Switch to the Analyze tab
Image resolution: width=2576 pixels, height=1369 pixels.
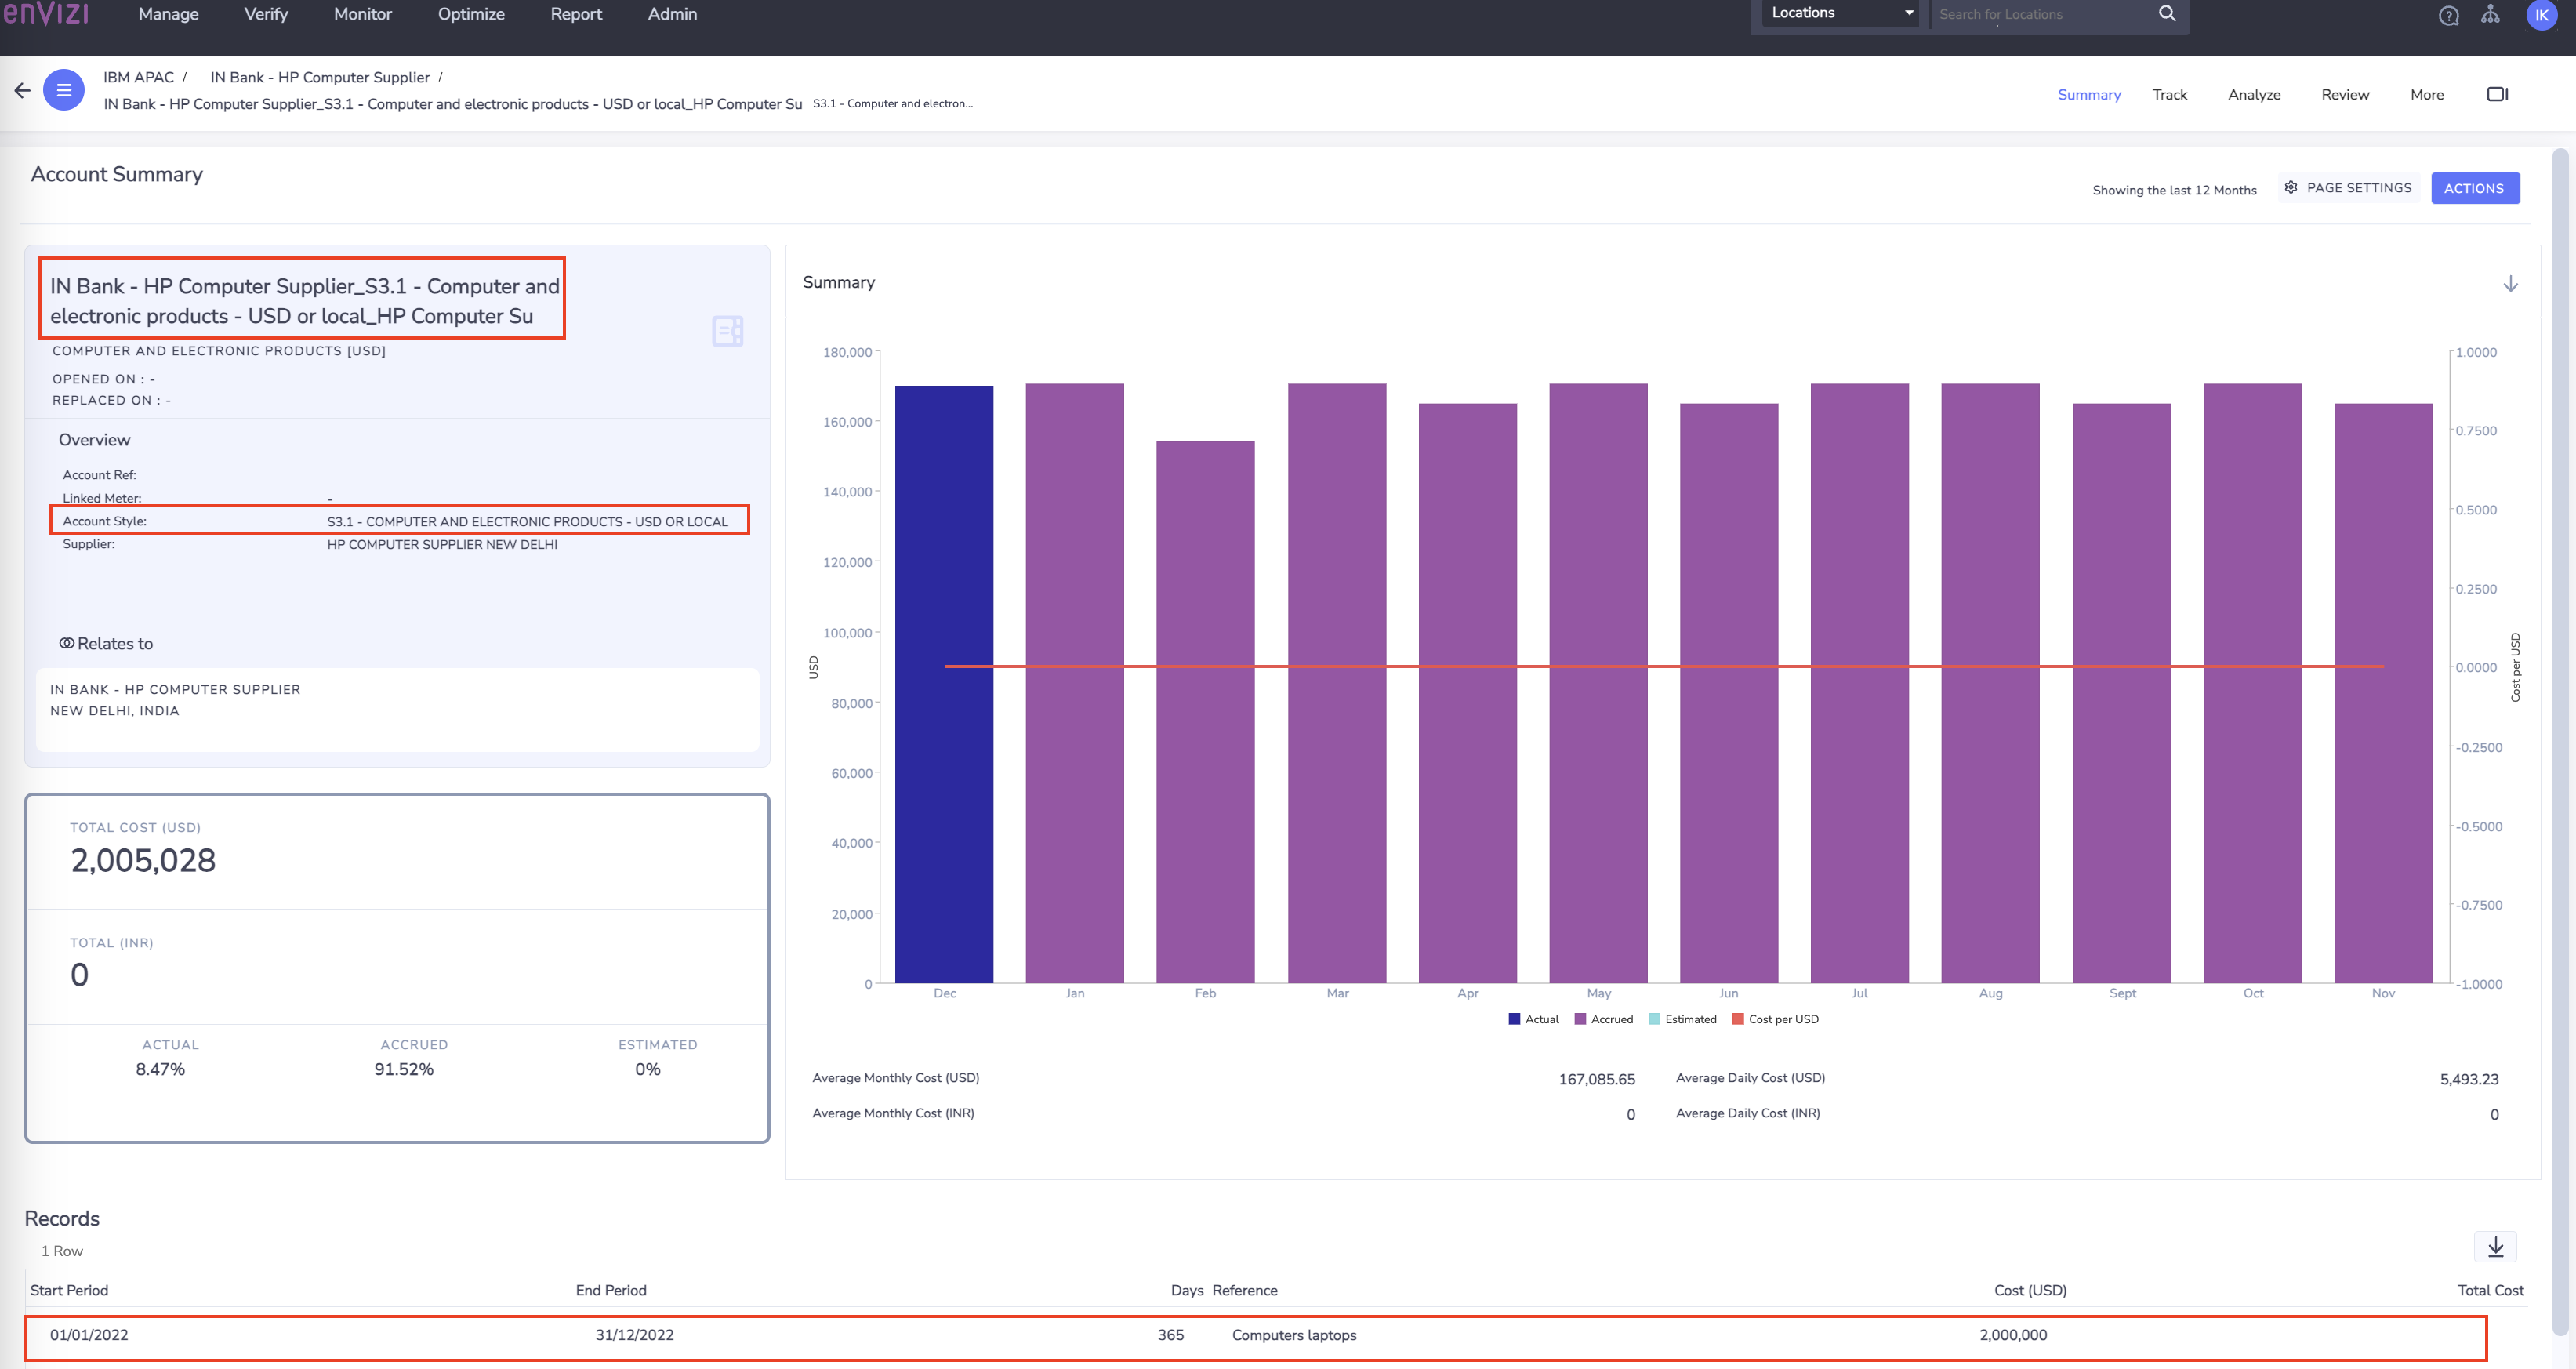2253,94
